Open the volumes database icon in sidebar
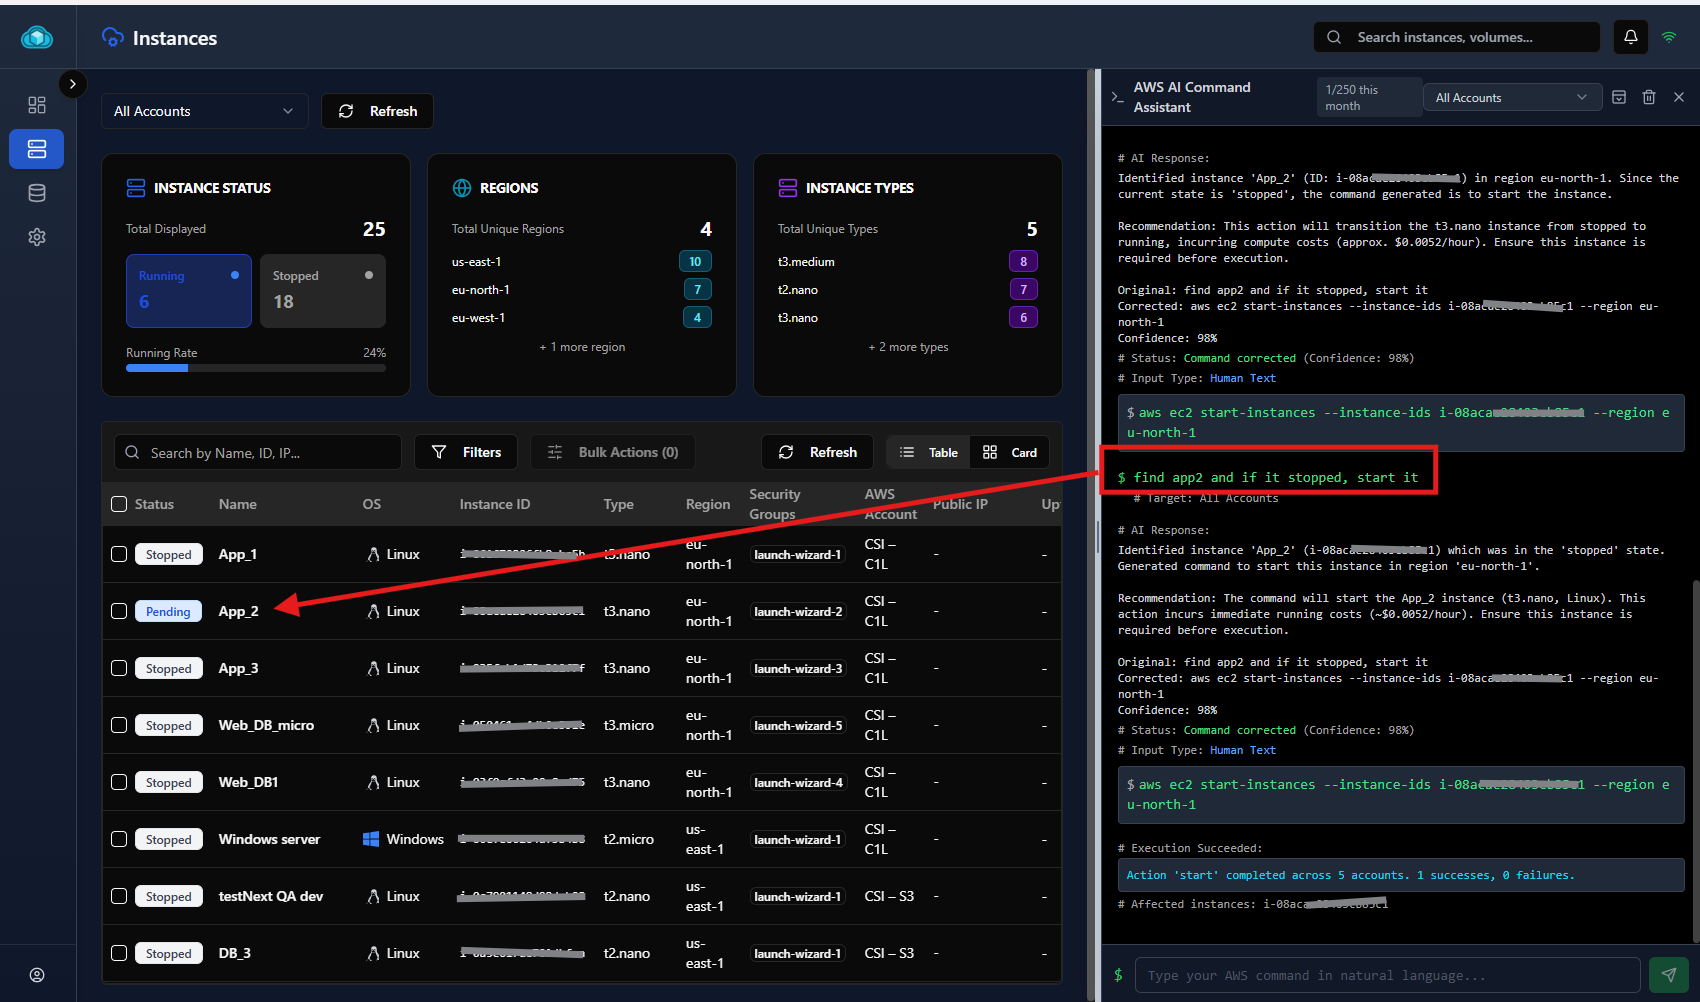The height and width of the screenshot is (1002, 1700). [37, 193]
